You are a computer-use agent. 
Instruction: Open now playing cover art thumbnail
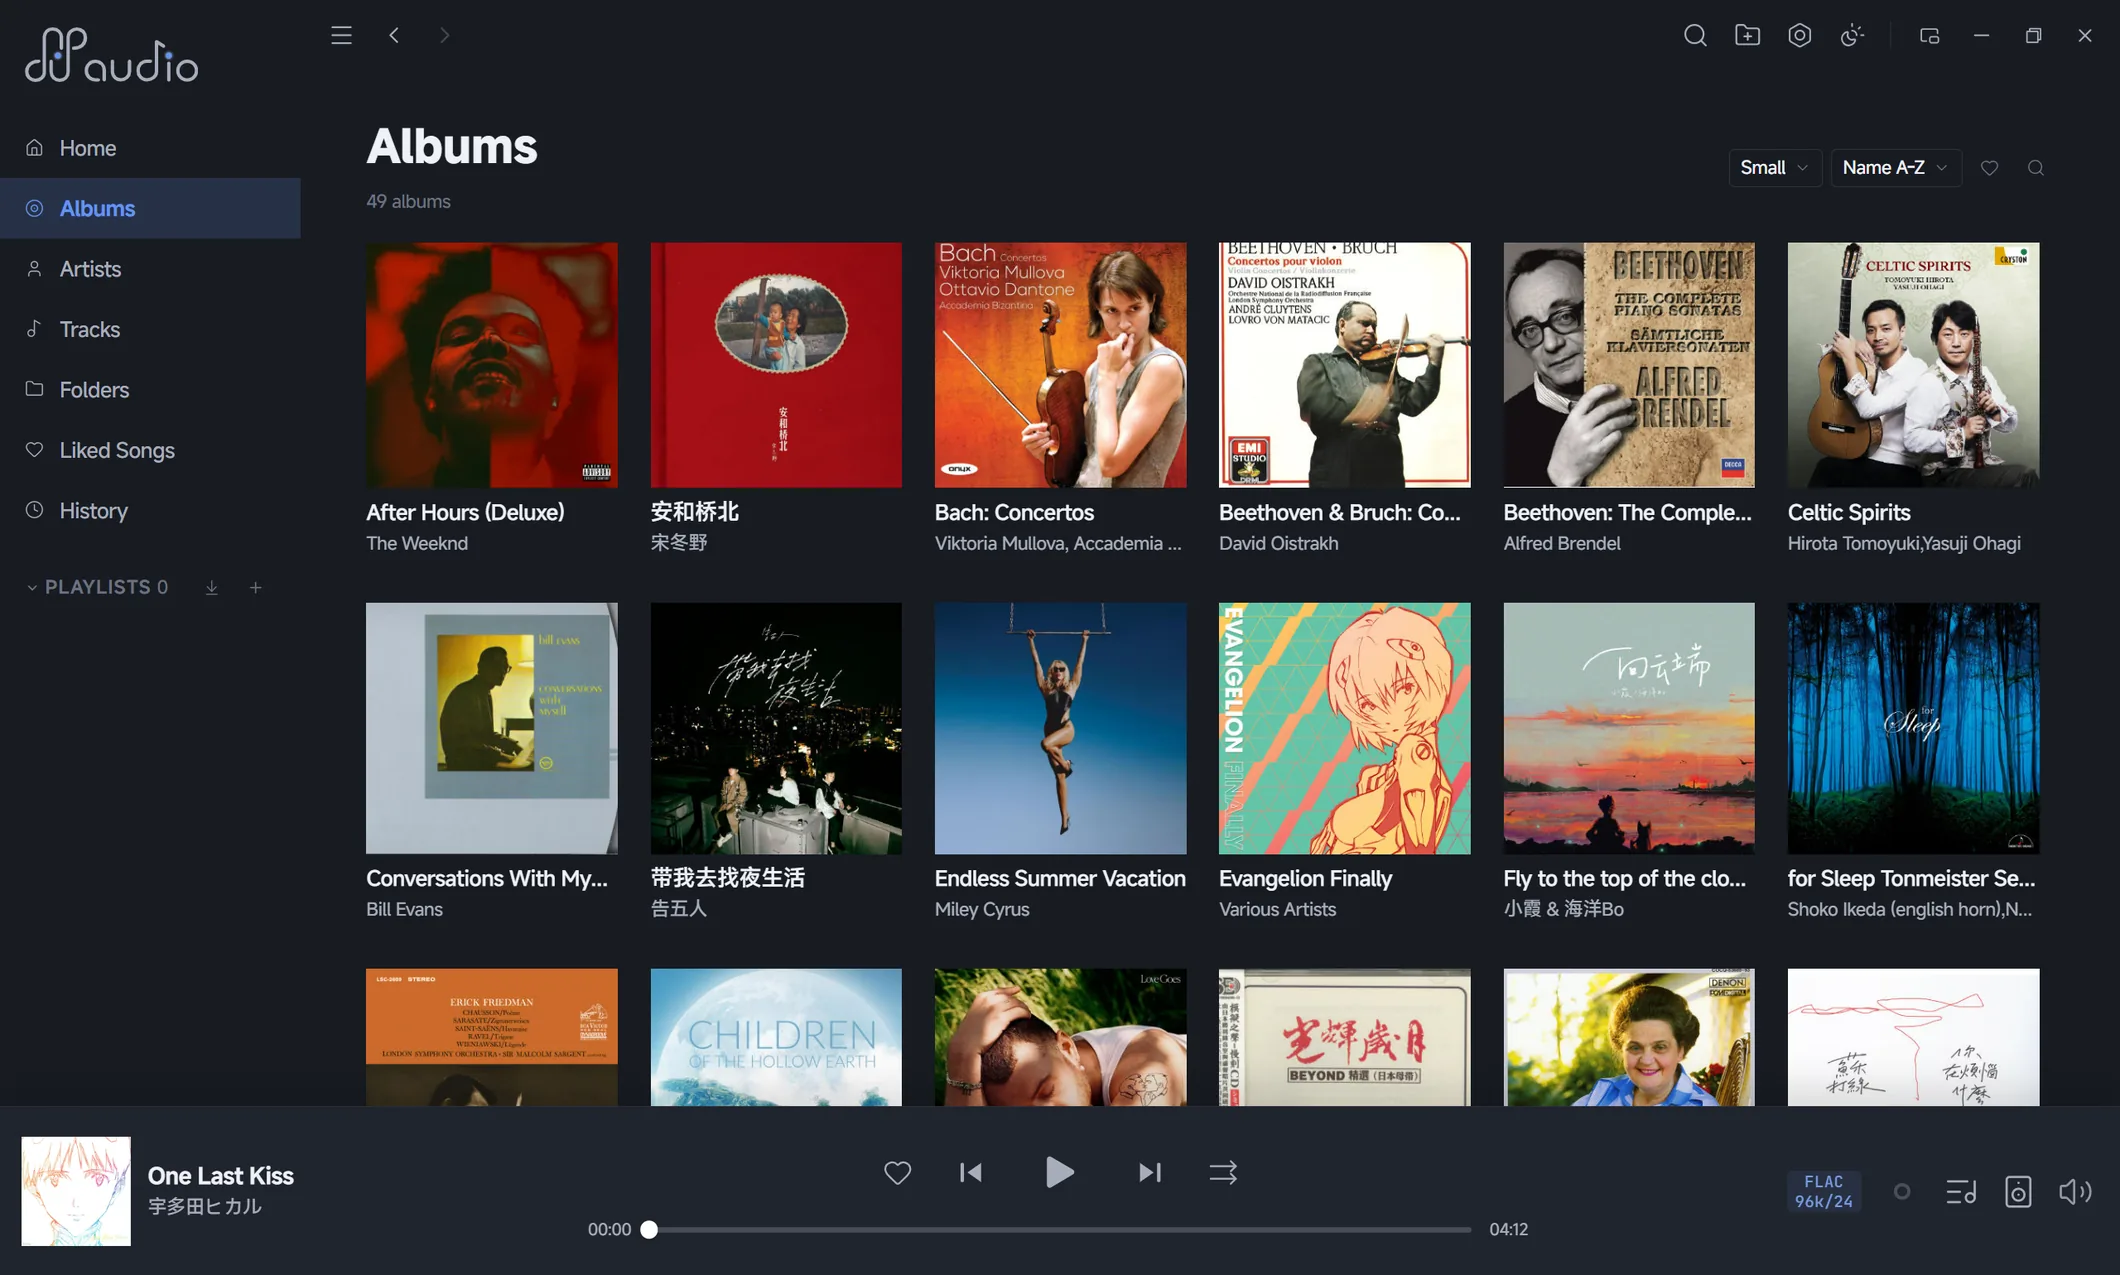[x=76, y=1191]
